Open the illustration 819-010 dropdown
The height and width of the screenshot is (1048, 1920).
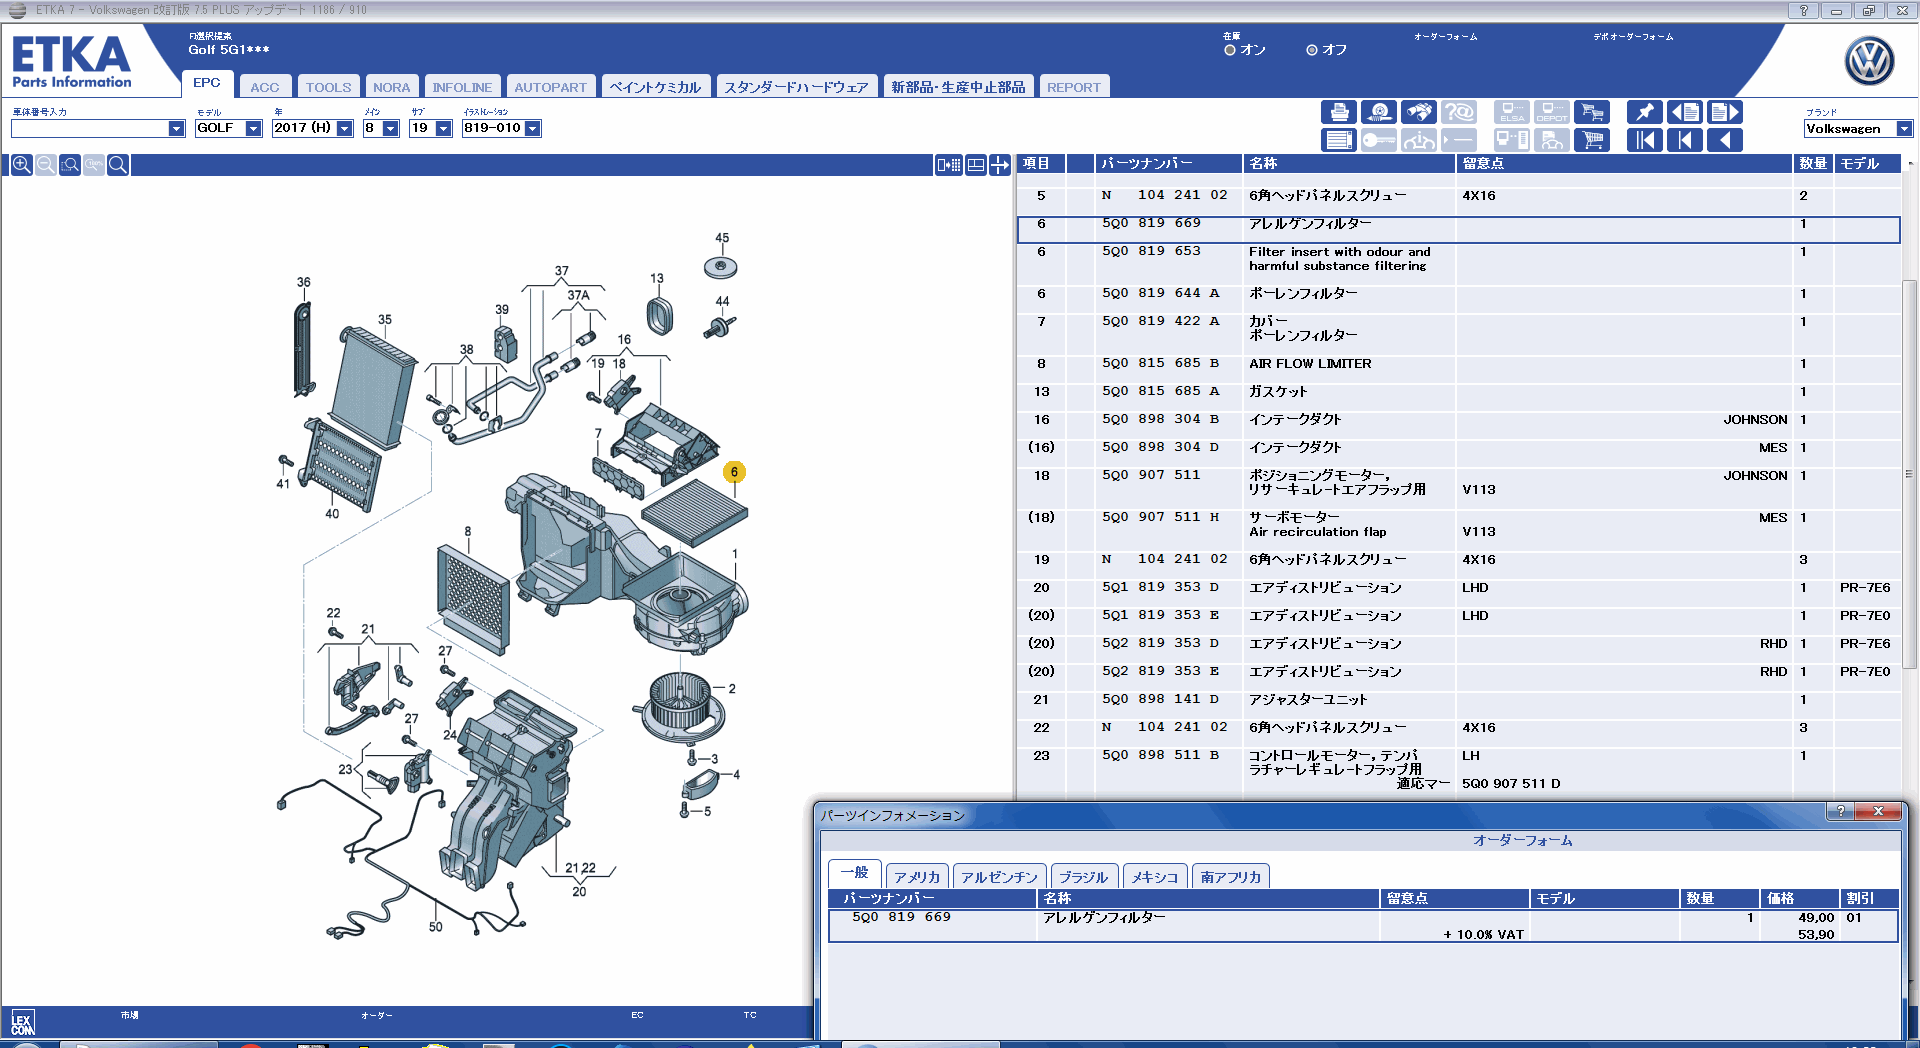533,129
